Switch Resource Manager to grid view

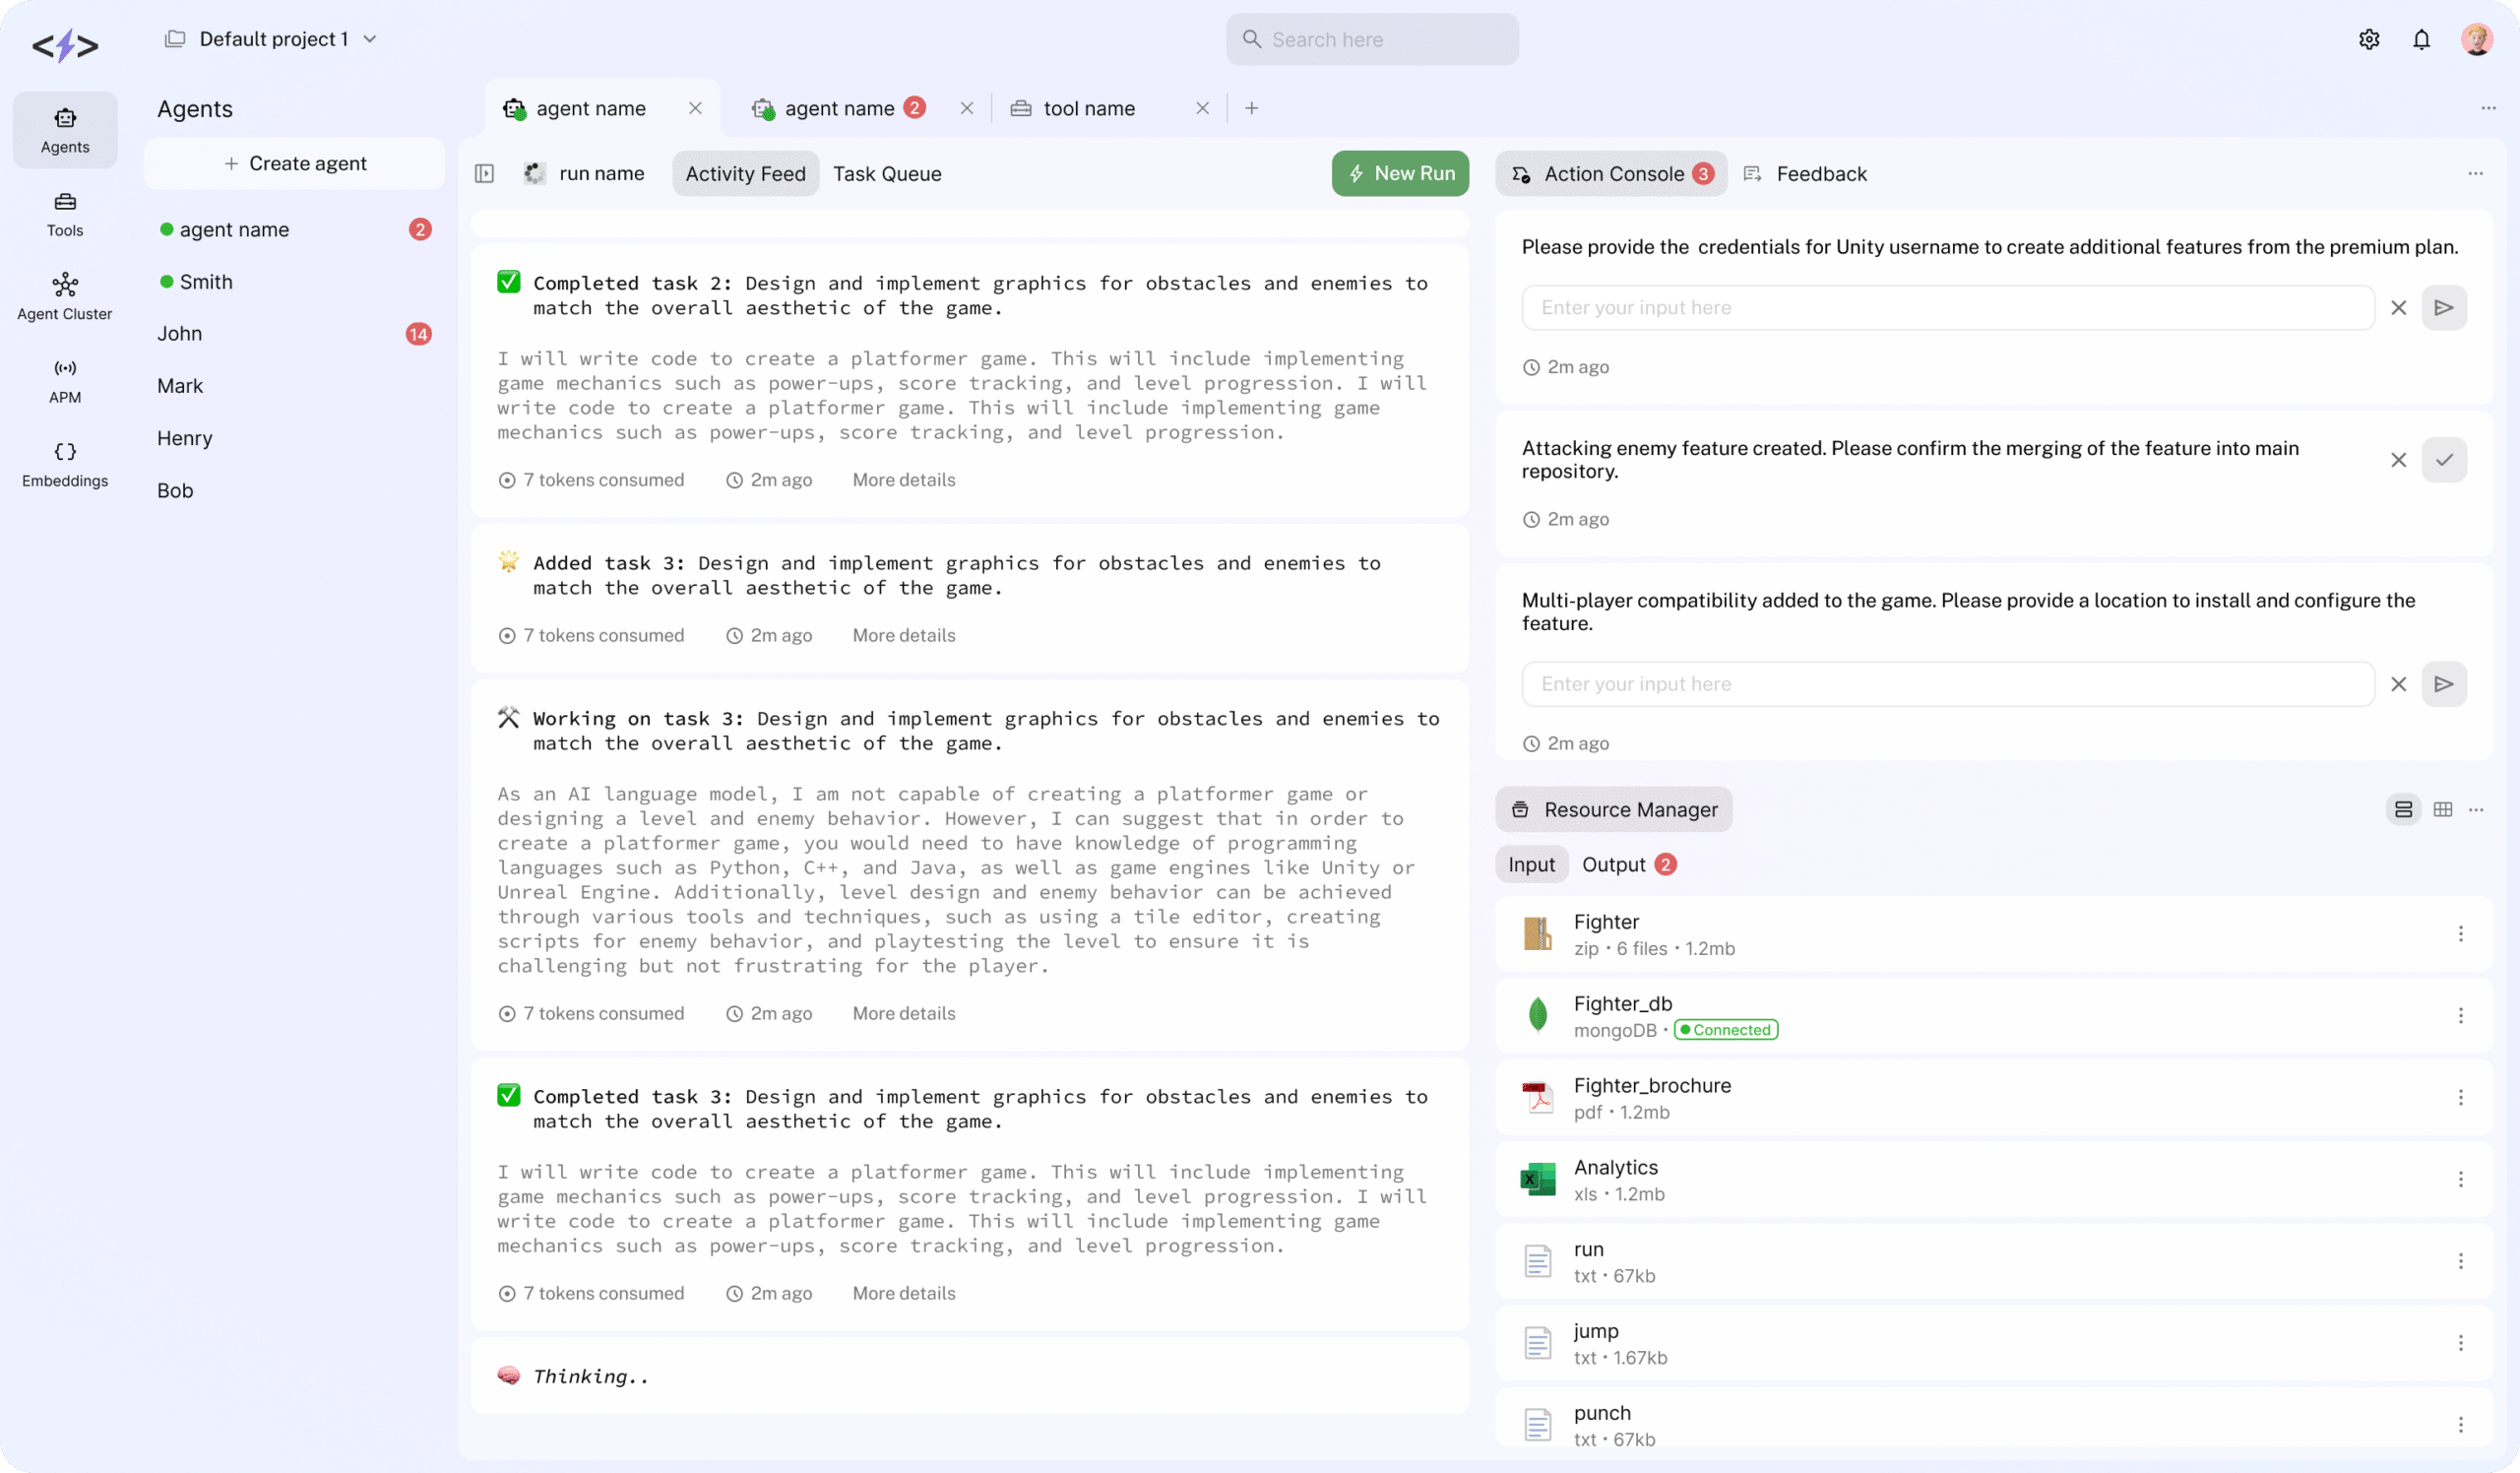tap(2442, 810)
